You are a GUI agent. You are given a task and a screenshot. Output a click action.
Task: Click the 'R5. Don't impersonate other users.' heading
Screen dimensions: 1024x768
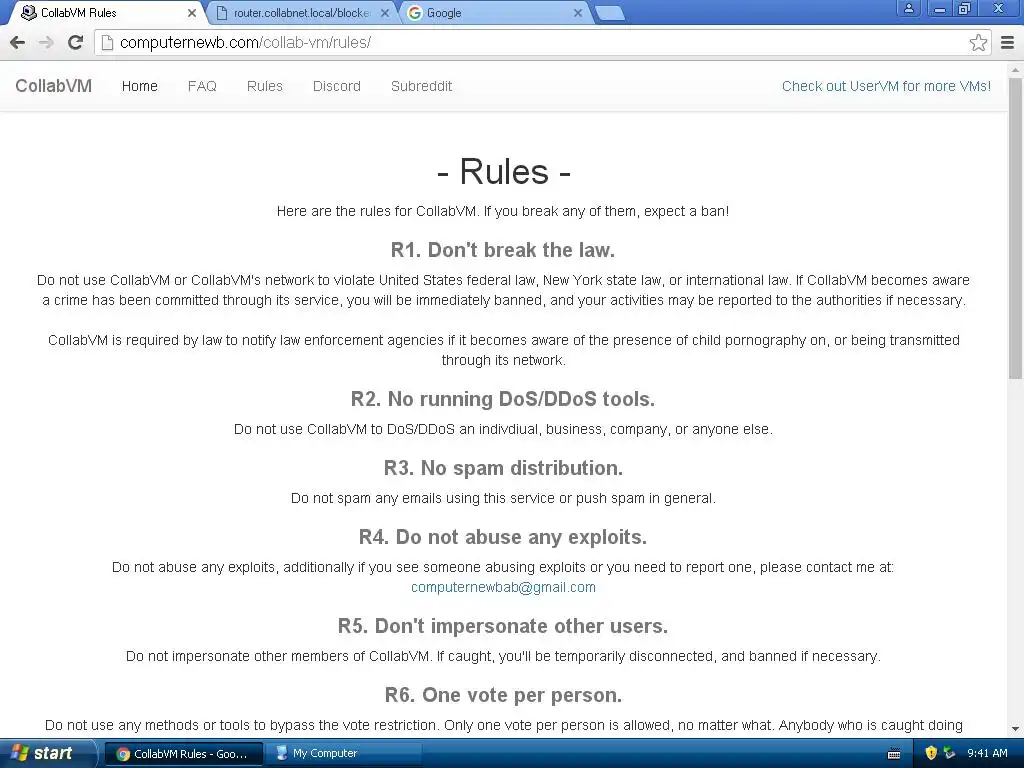coord(503,626)
